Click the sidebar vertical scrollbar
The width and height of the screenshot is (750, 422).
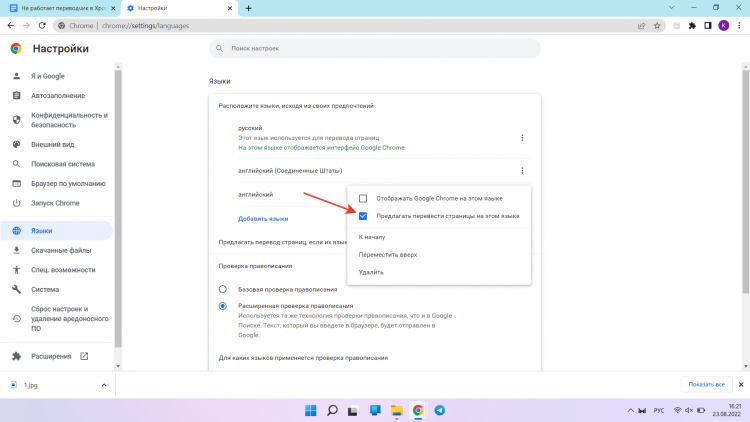(x=118, y=200)
